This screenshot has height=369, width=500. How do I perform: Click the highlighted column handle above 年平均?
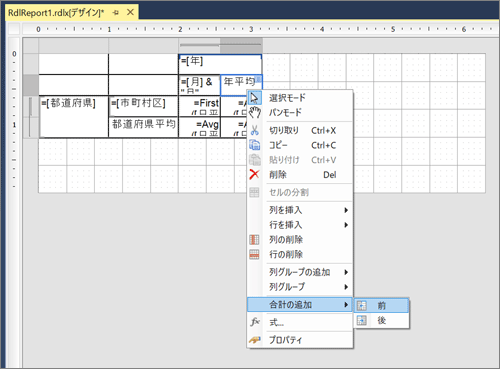[x=241, y=45]
